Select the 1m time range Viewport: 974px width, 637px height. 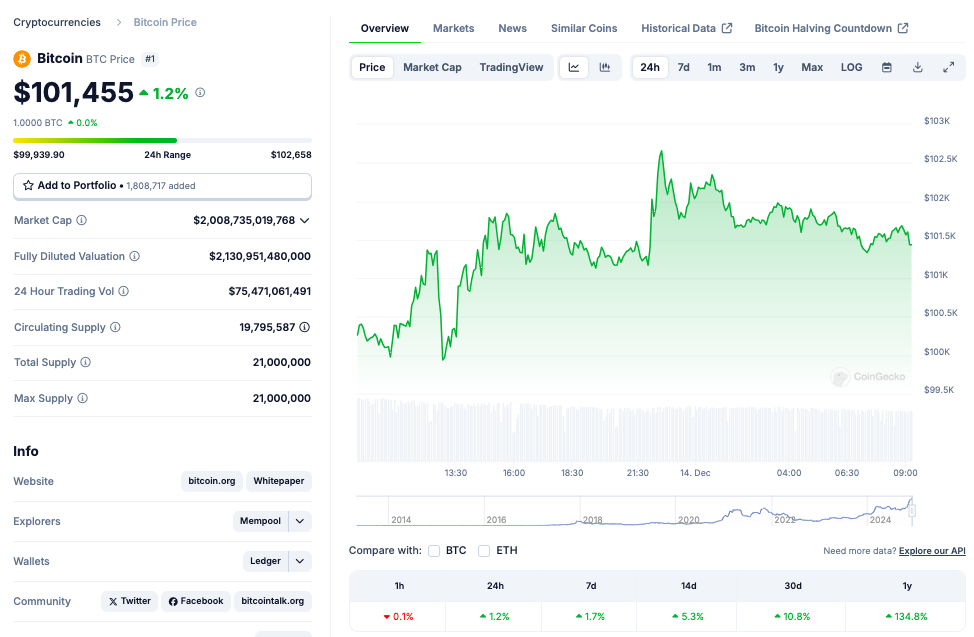(x=714, y=67)
